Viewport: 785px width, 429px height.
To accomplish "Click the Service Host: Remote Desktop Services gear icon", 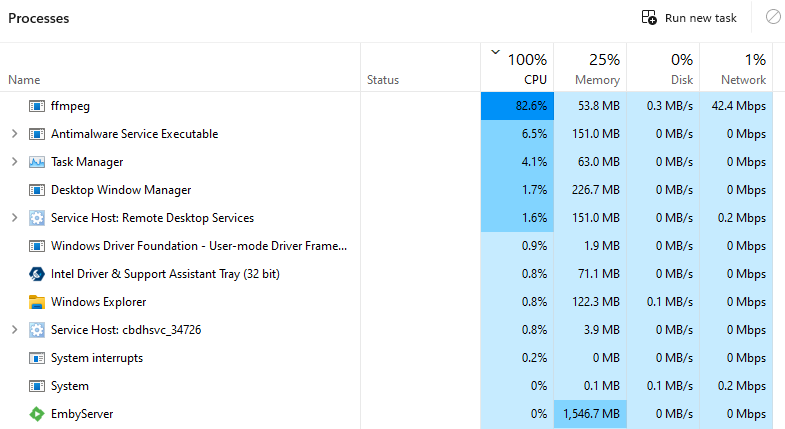I will click(37, 218).
